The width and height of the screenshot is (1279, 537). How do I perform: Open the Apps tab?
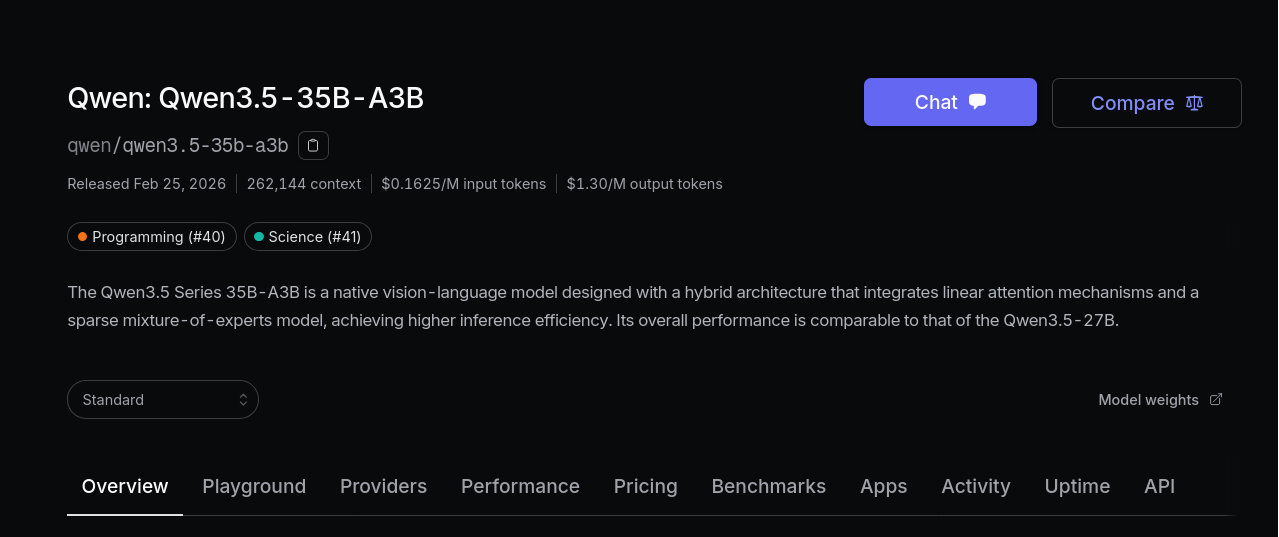pos(883,486)
